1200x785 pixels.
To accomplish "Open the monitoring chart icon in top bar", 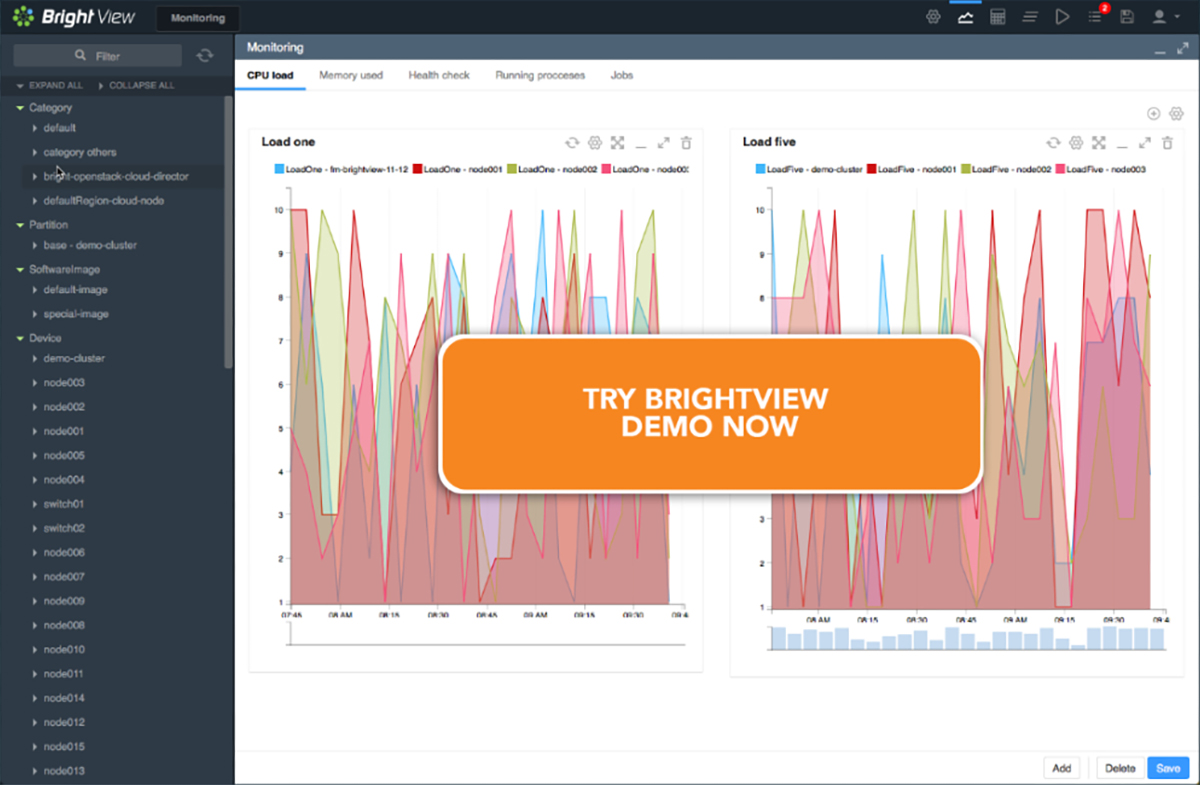I will pos(965,17).
